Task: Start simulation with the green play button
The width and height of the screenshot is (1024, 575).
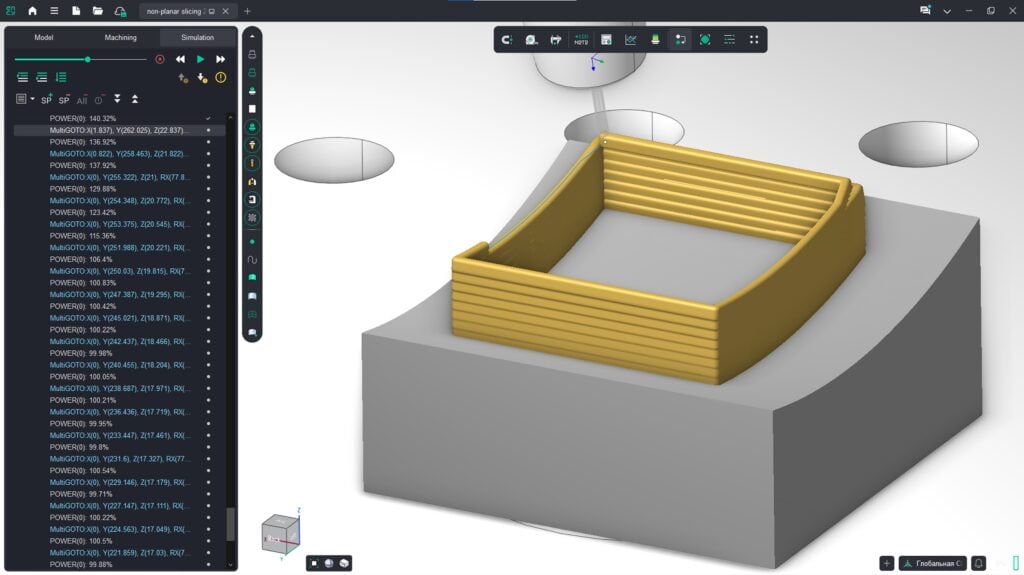Action: pyautogui.click(x=200, y=59)
